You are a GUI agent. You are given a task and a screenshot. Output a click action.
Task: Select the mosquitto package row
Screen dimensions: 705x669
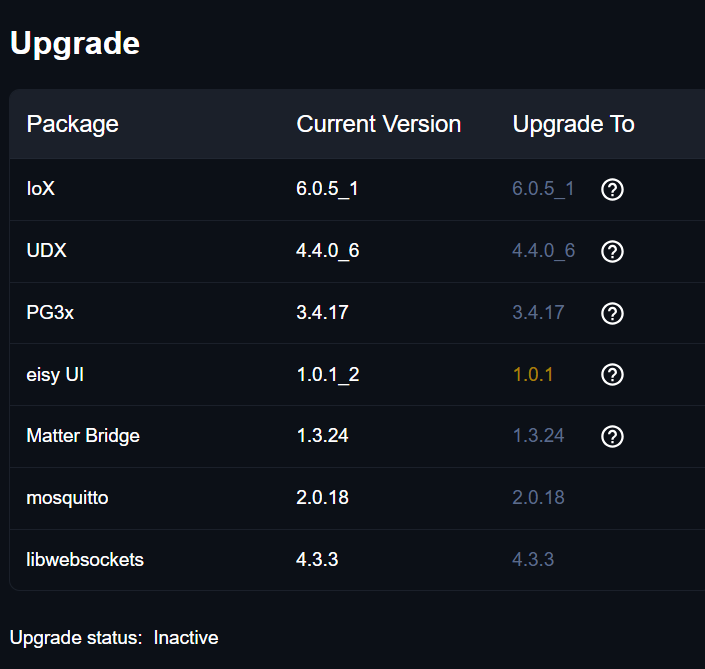point(67,498)
